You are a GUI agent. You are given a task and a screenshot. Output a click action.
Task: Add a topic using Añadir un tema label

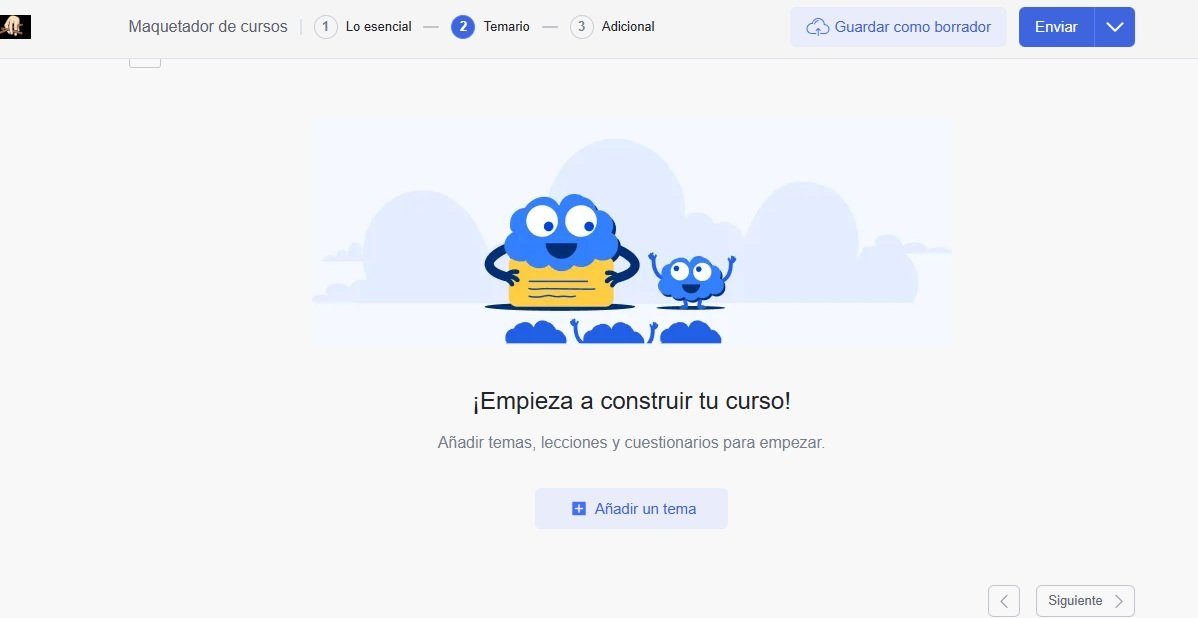[646, 509]
